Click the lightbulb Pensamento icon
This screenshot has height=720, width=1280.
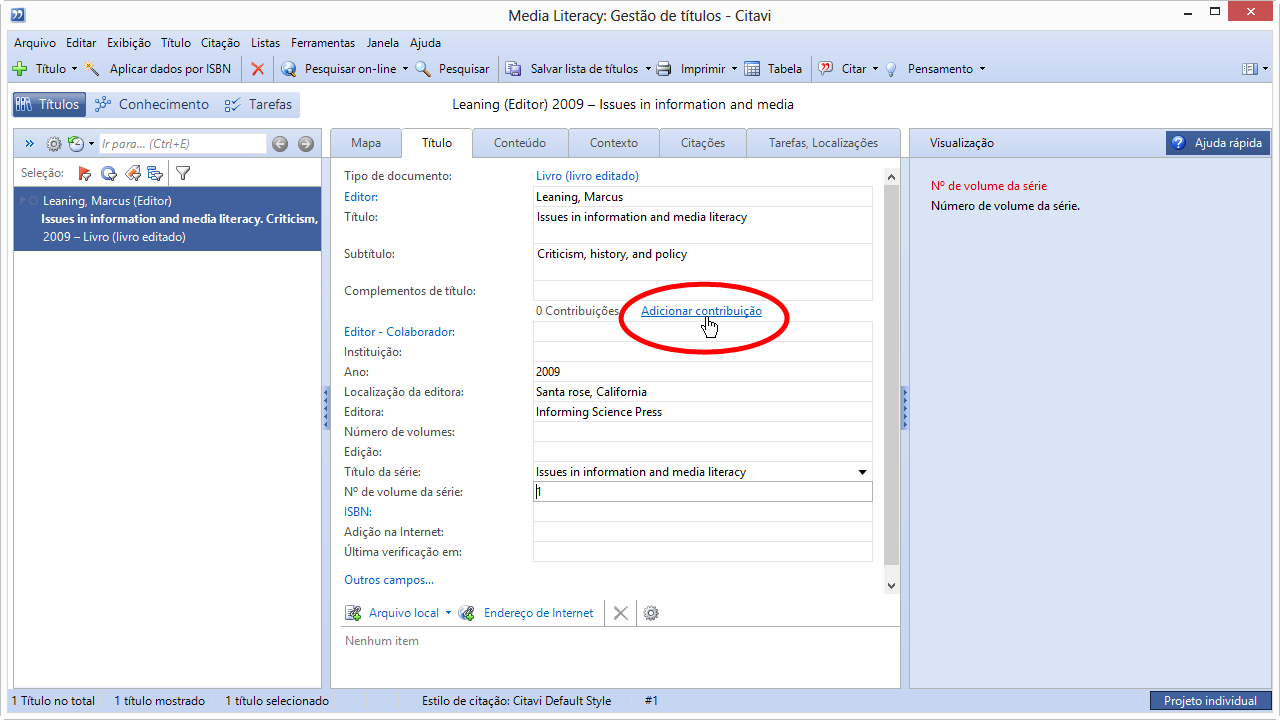pos(890,69)
